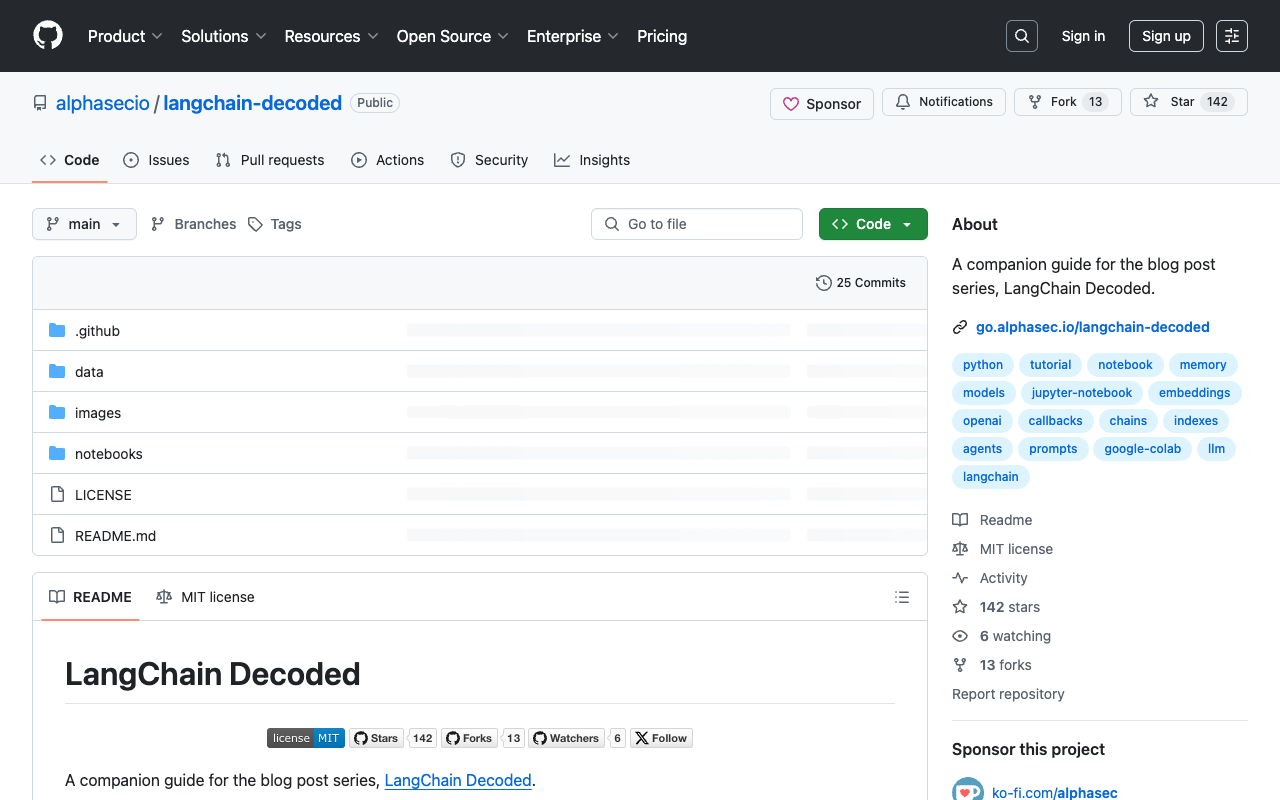This screenshot has width=1280, height=800.
Task: Open ko-fi.com/alphasec sponsor link
Action: tap(1055, 793)
